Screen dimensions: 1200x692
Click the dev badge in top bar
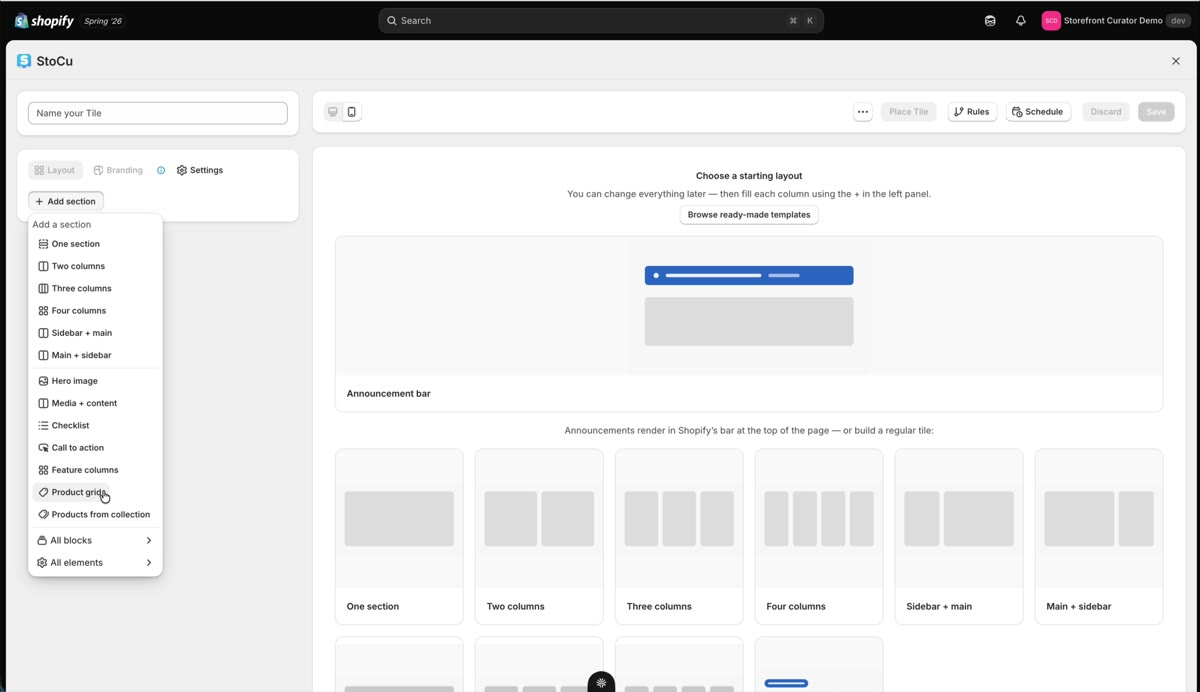1178,20
